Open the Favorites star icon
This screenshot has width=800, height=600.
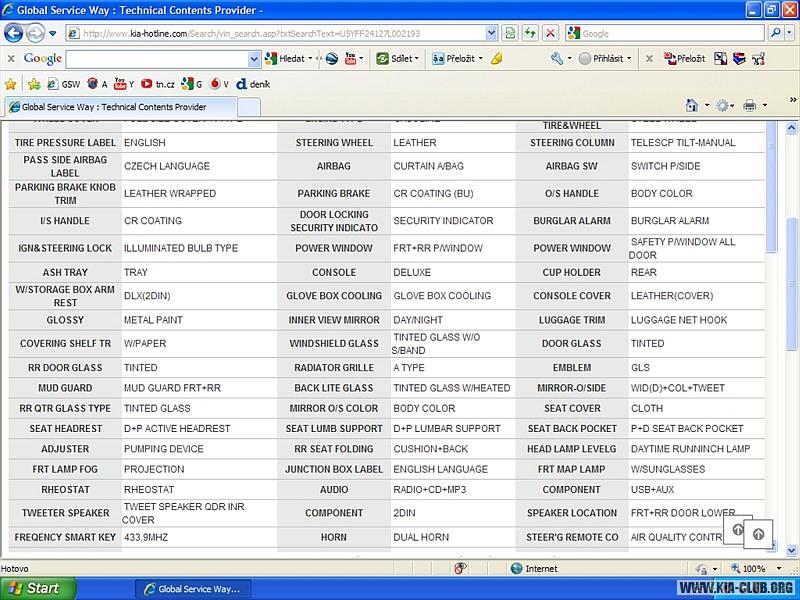tap(11, 84)
